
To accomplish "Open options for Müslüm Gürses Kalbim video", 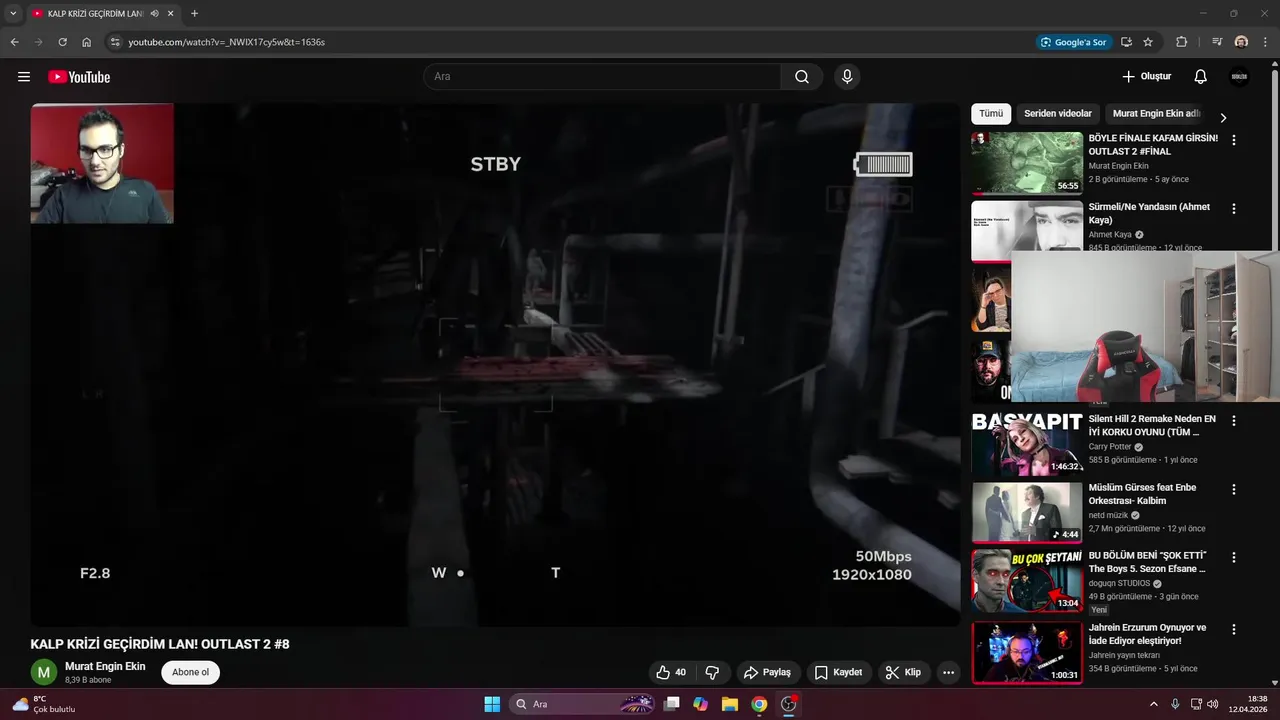I will tap(1234, 489).
